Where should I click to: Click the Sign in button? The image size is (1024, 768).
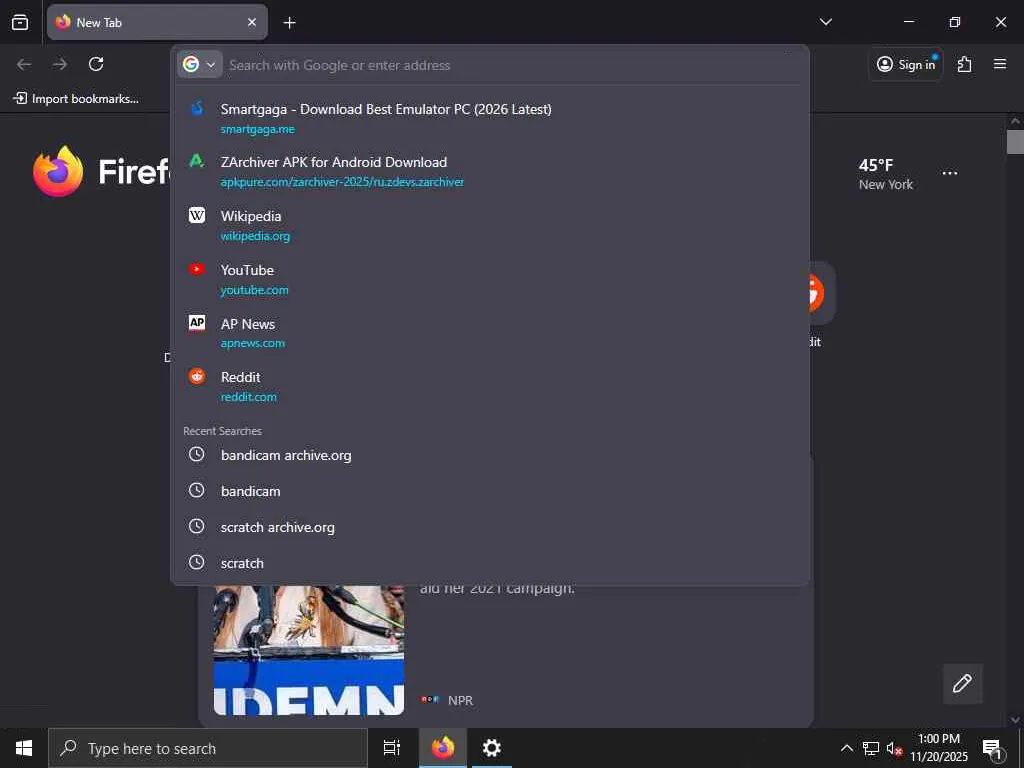(906, 64)
